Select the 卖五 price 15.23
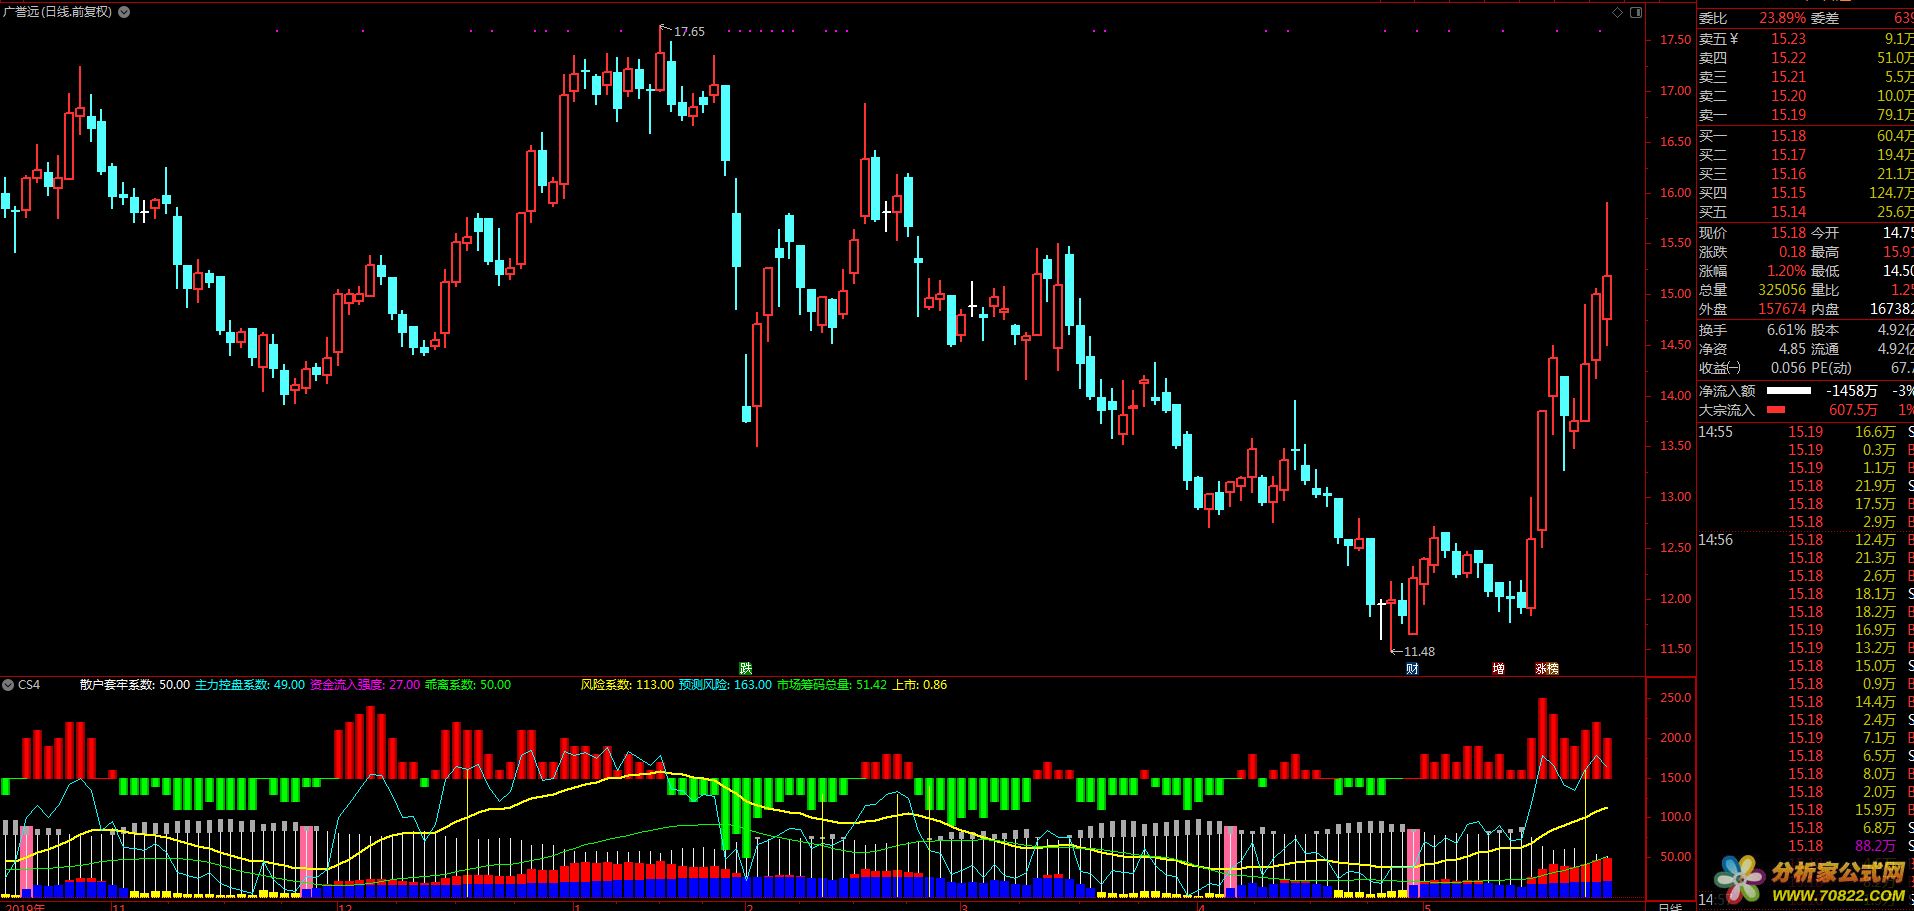 point(1788,39)
